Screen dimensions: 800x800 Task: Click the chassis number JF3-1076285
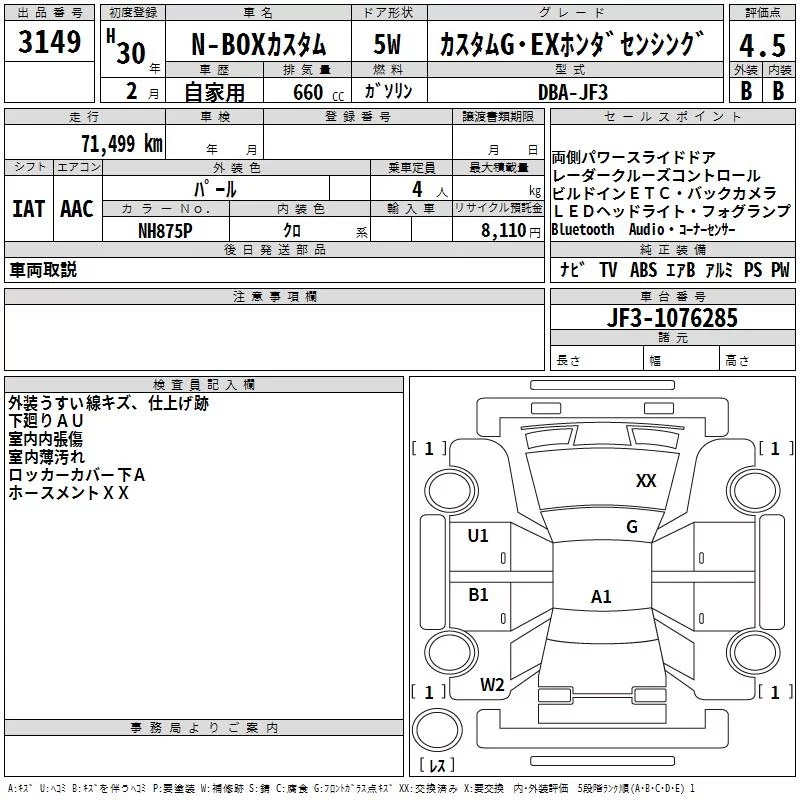pos(672,318)
